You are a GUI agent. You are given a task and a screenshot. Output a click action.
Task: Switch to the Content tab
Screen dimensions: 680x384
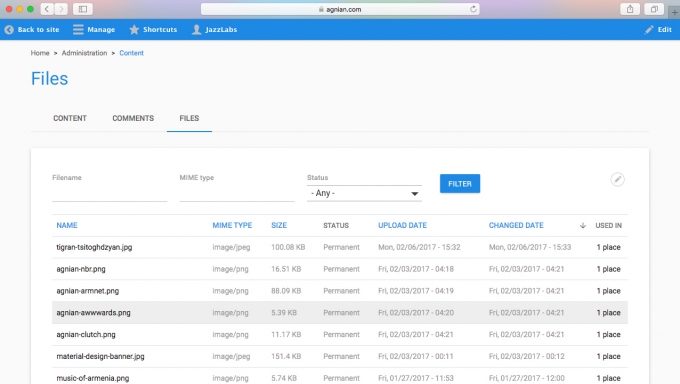pyautogui.click(x=70, y=118)
